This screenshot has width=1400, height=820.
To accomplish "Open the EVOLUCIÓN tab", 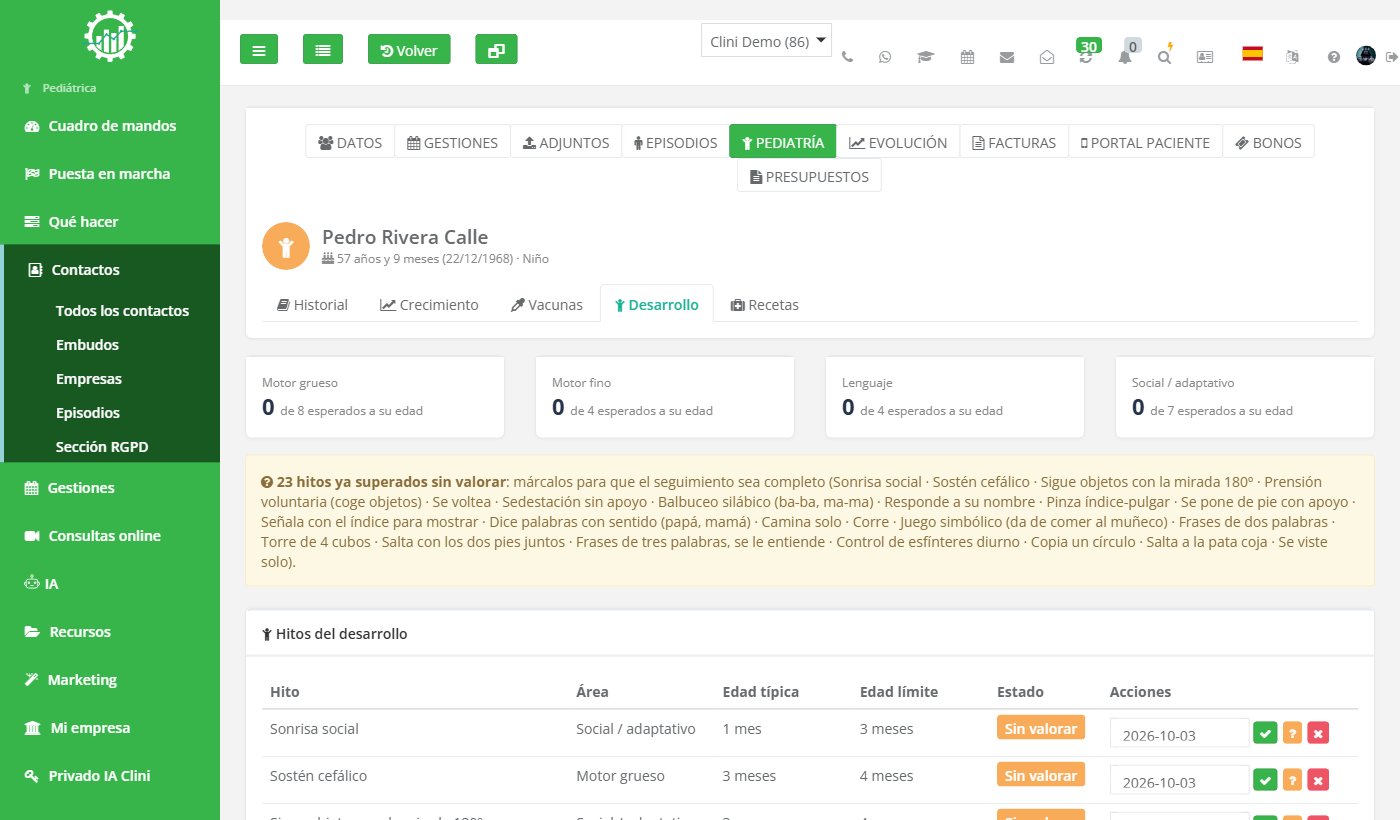I will click(898, 142).
